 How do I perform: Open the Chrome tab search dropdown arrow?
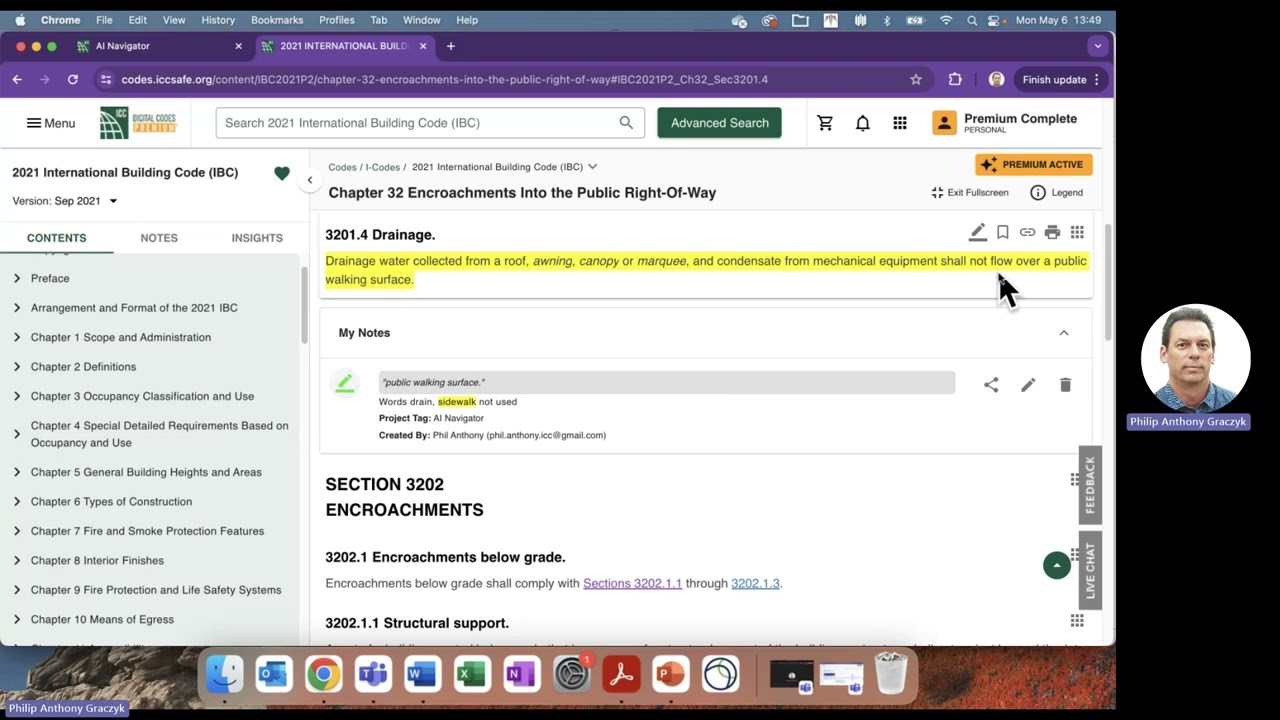click(1097, 46)
